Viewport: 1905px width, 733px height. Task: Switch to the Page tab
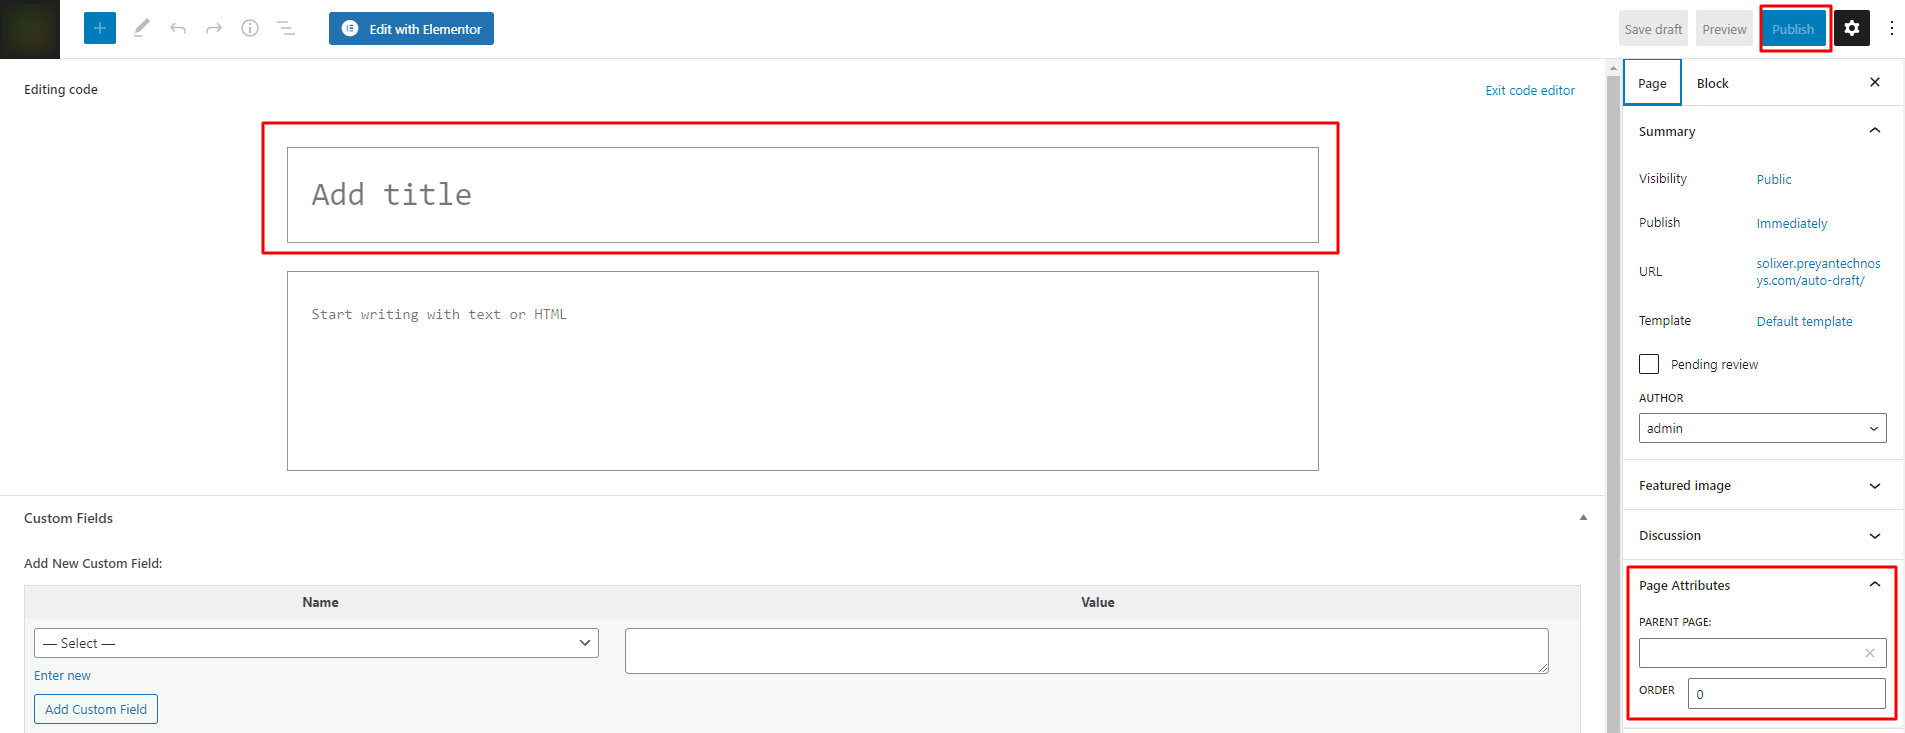click(1652, 83)
